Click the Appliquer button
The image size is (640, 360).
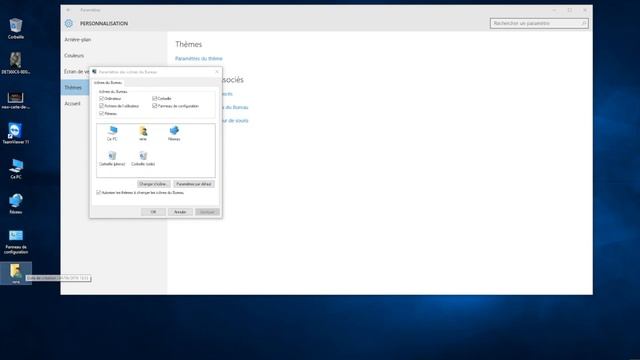(207, 212)
